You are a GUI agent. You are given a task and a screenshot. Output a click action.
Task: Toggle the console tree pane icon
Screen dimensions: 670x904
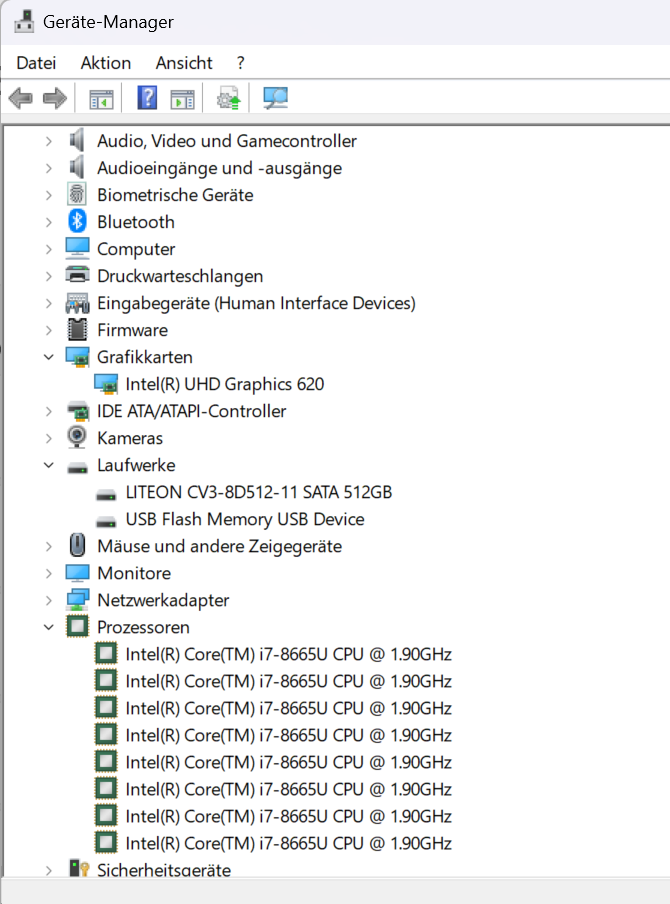point(101,99)
